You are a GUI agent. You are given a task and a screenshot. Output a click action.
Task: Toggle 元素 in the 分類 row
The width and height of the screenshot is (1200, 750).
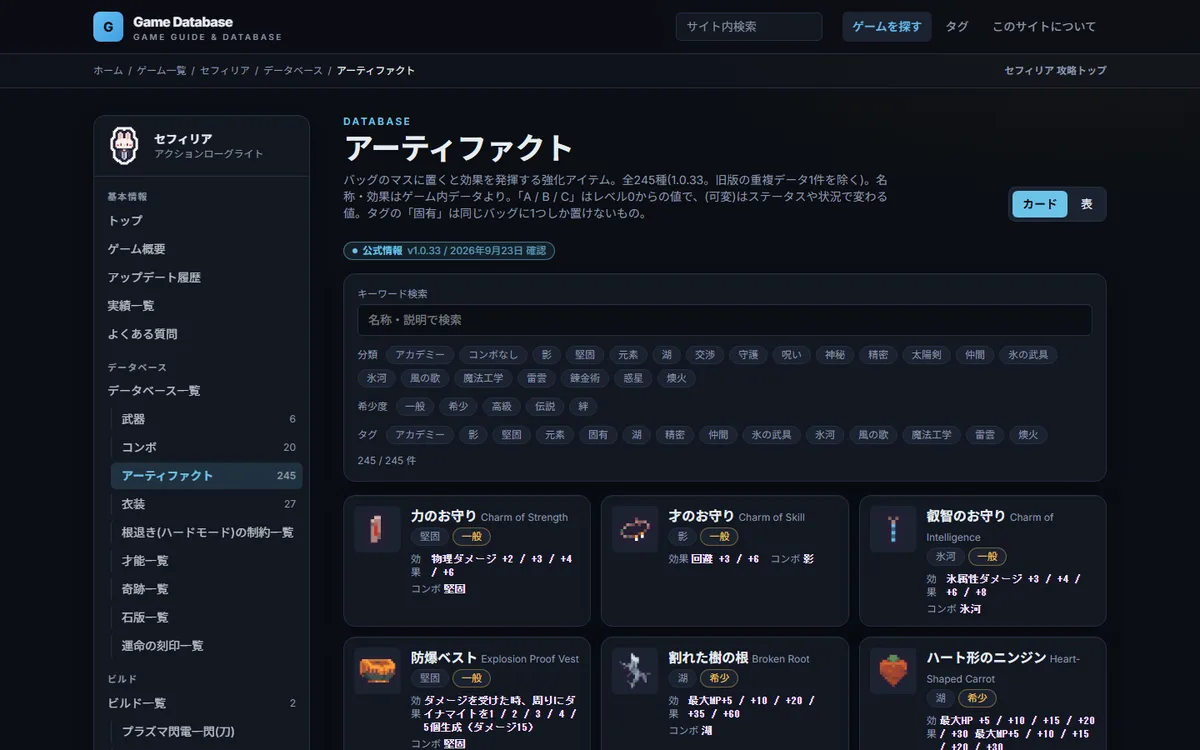(x=628, y=355)
